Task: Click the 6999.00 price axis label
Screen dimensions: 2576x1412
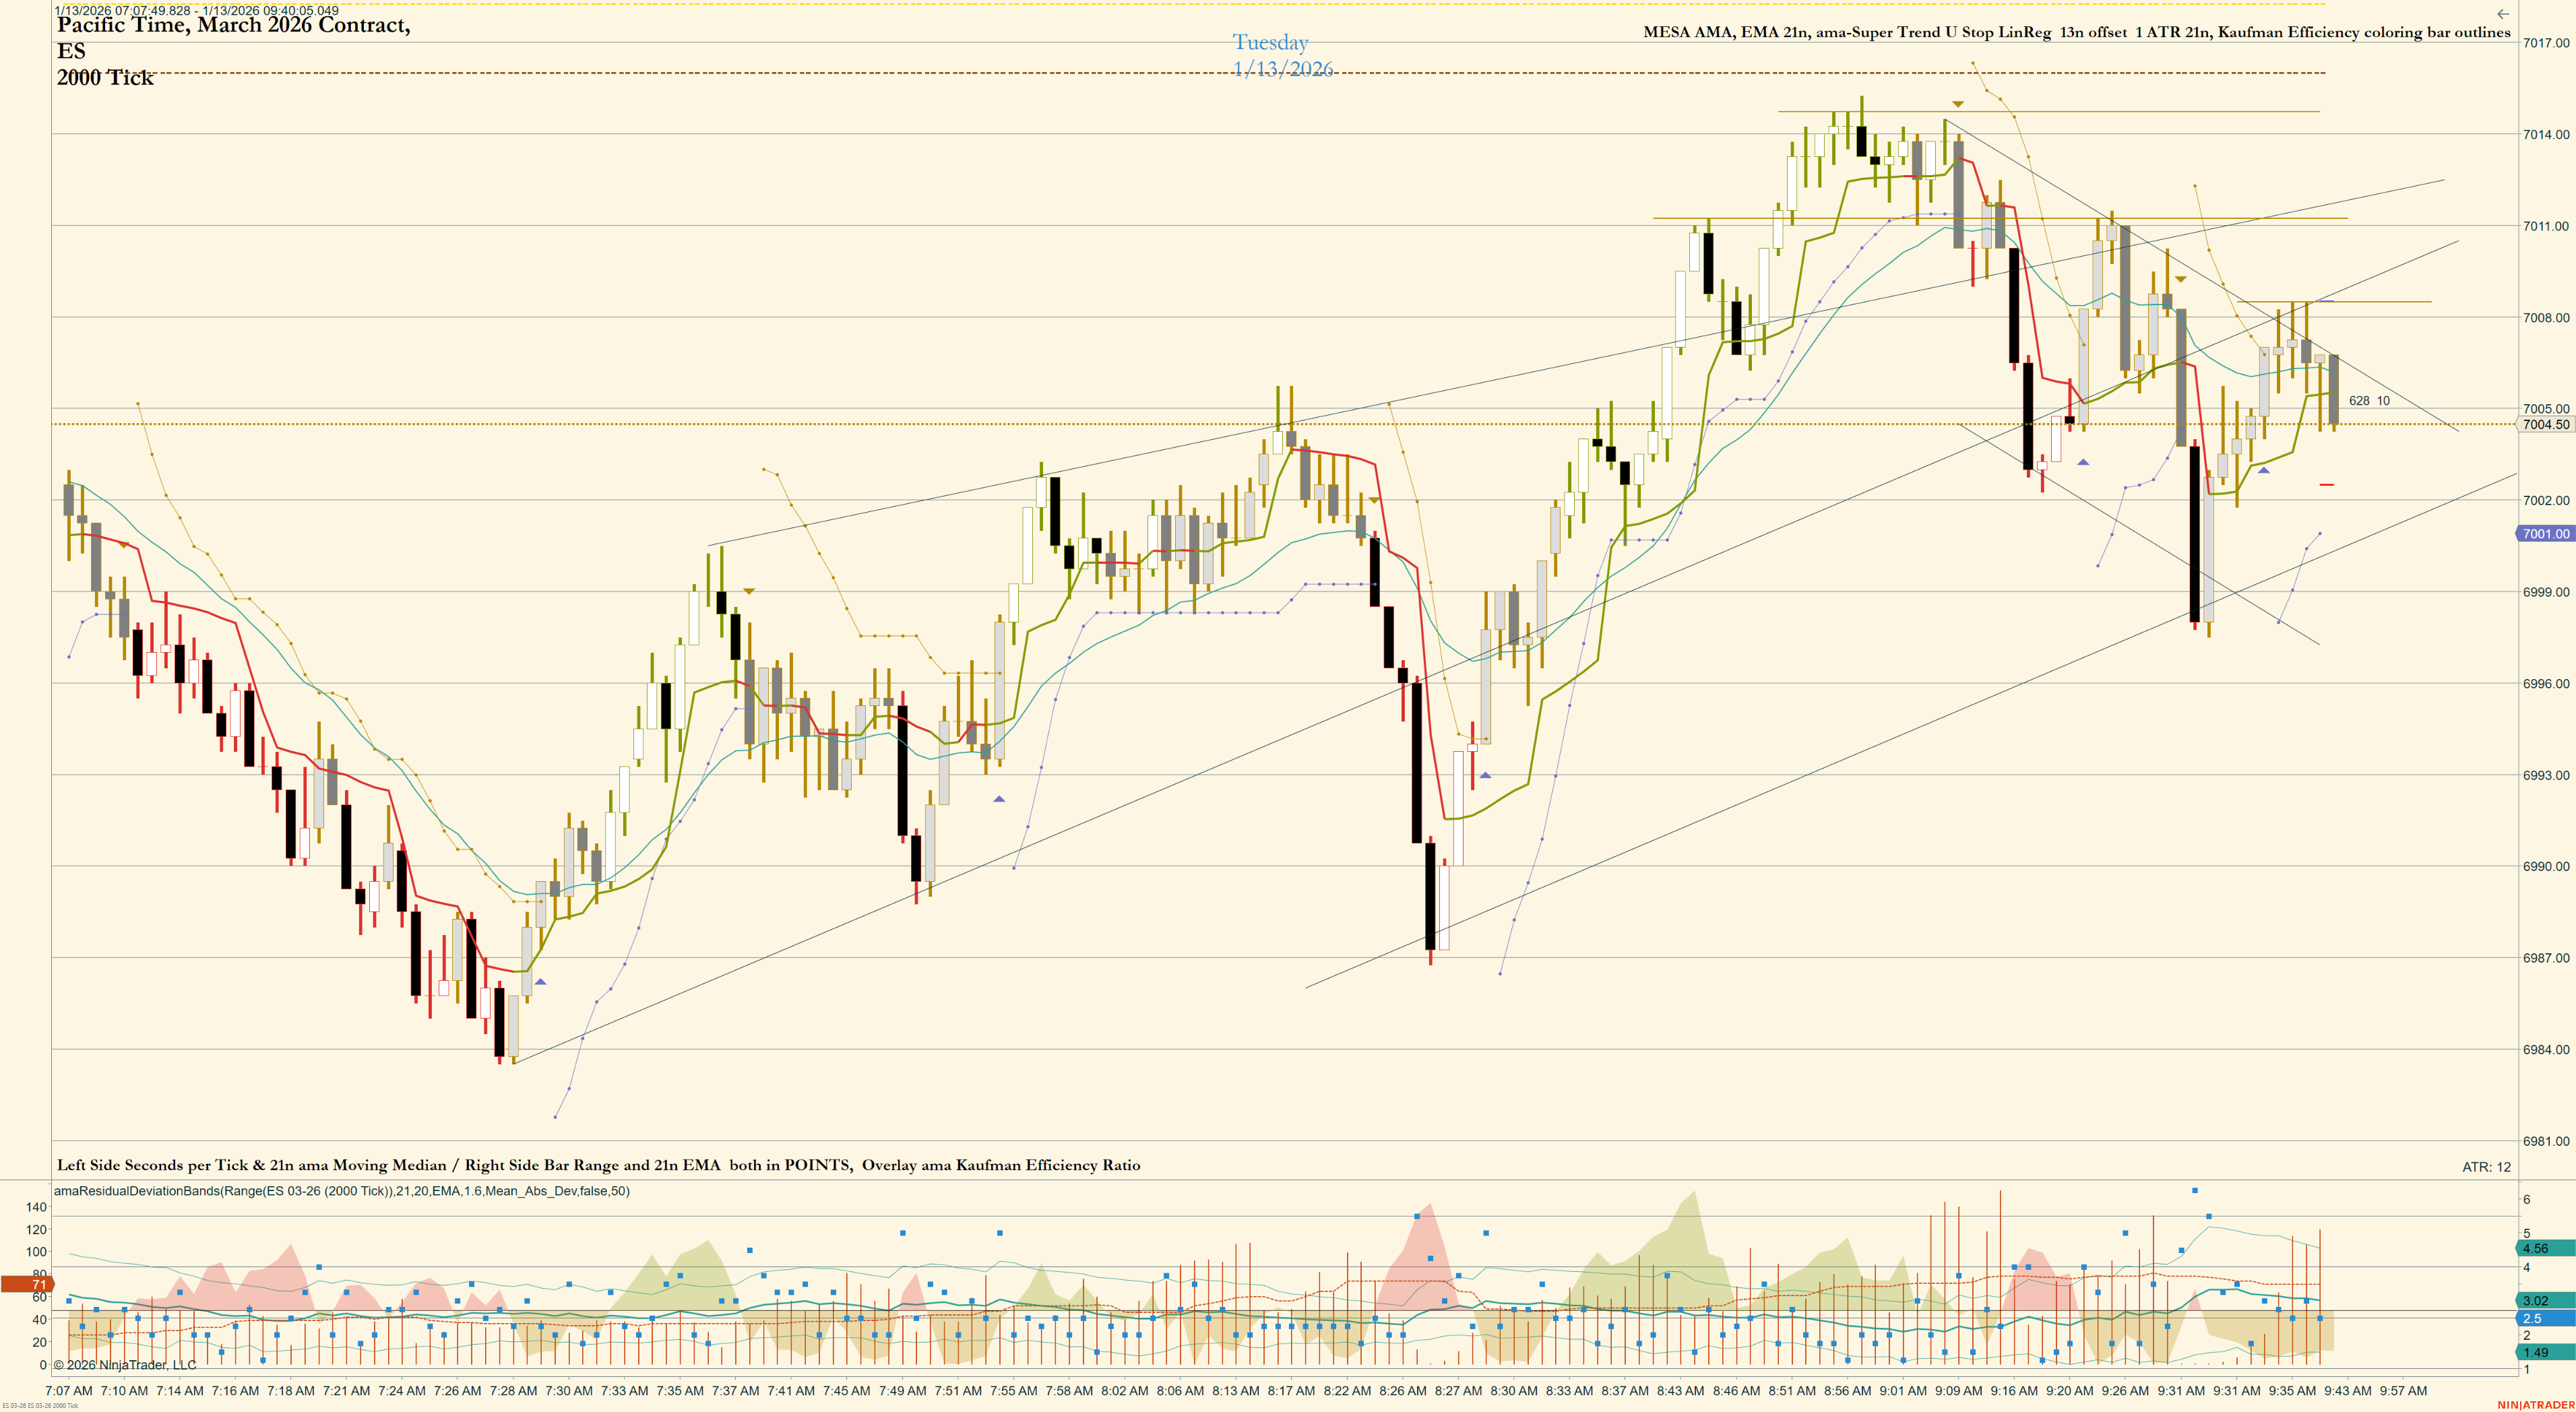Action: click(2546, 592)
